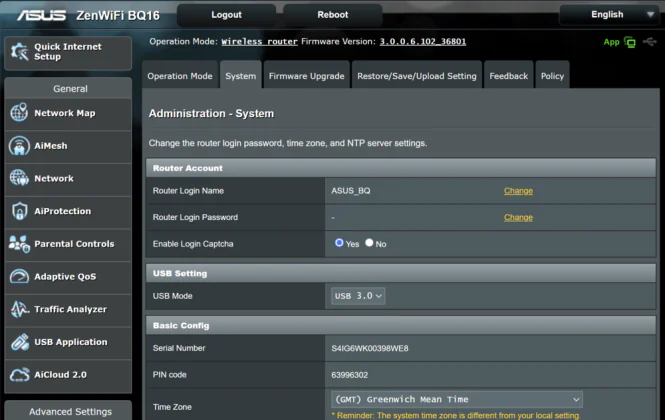Switch to the Operation Mode tab
The image size is (665, 420).
tap(180, 76)
